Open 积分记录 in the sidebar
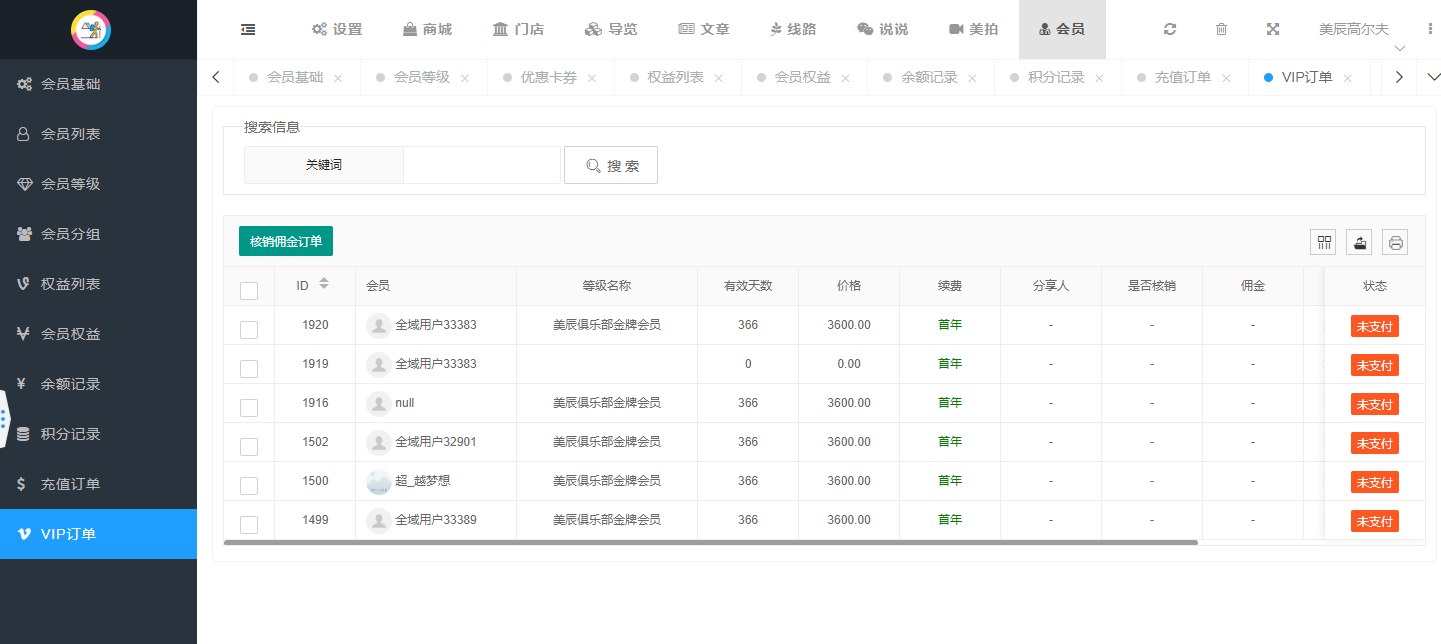1441x644 pixels. (98, 434)
